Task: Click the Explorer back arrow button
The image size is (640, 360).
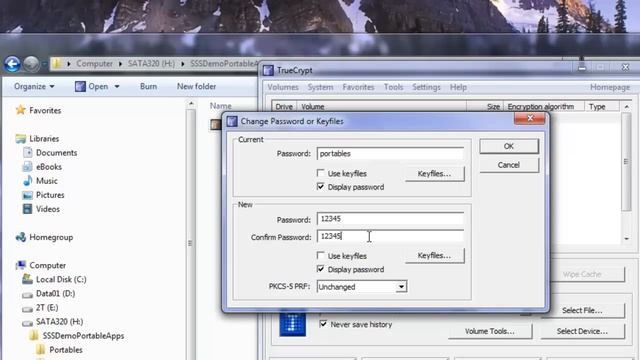Action: 12,64
